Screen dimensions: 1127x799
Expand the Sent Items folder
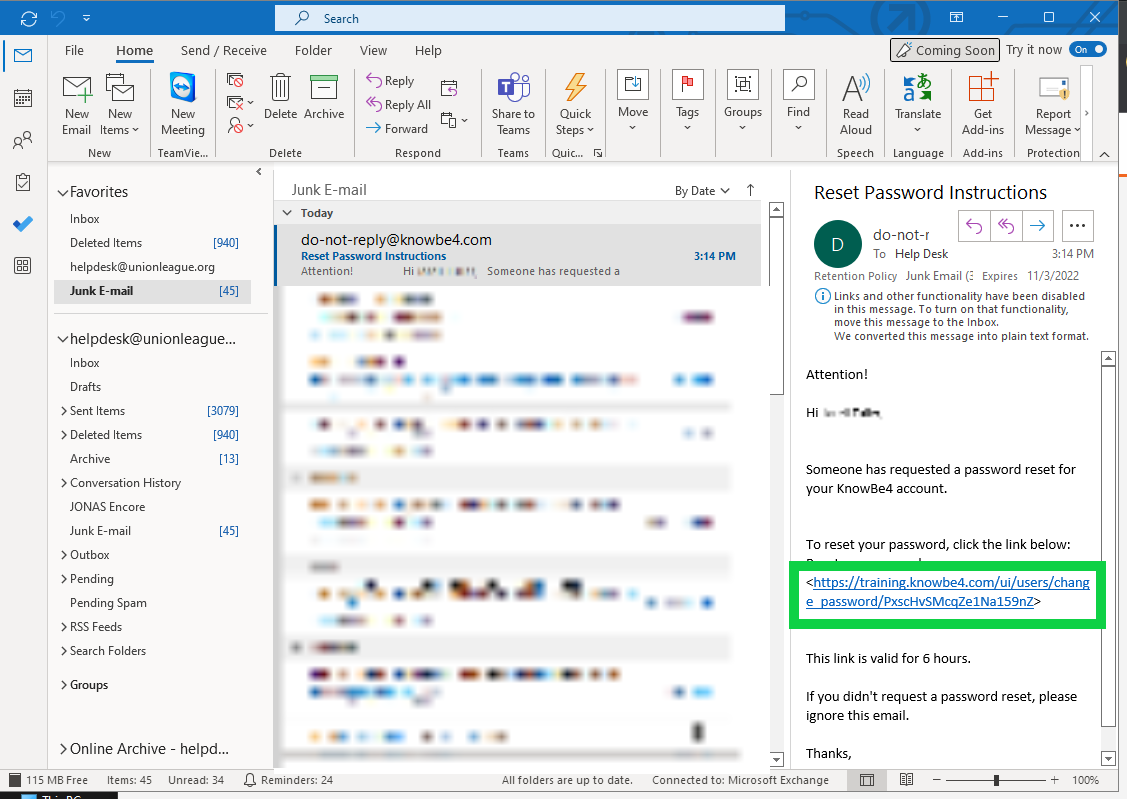[64, 411]
